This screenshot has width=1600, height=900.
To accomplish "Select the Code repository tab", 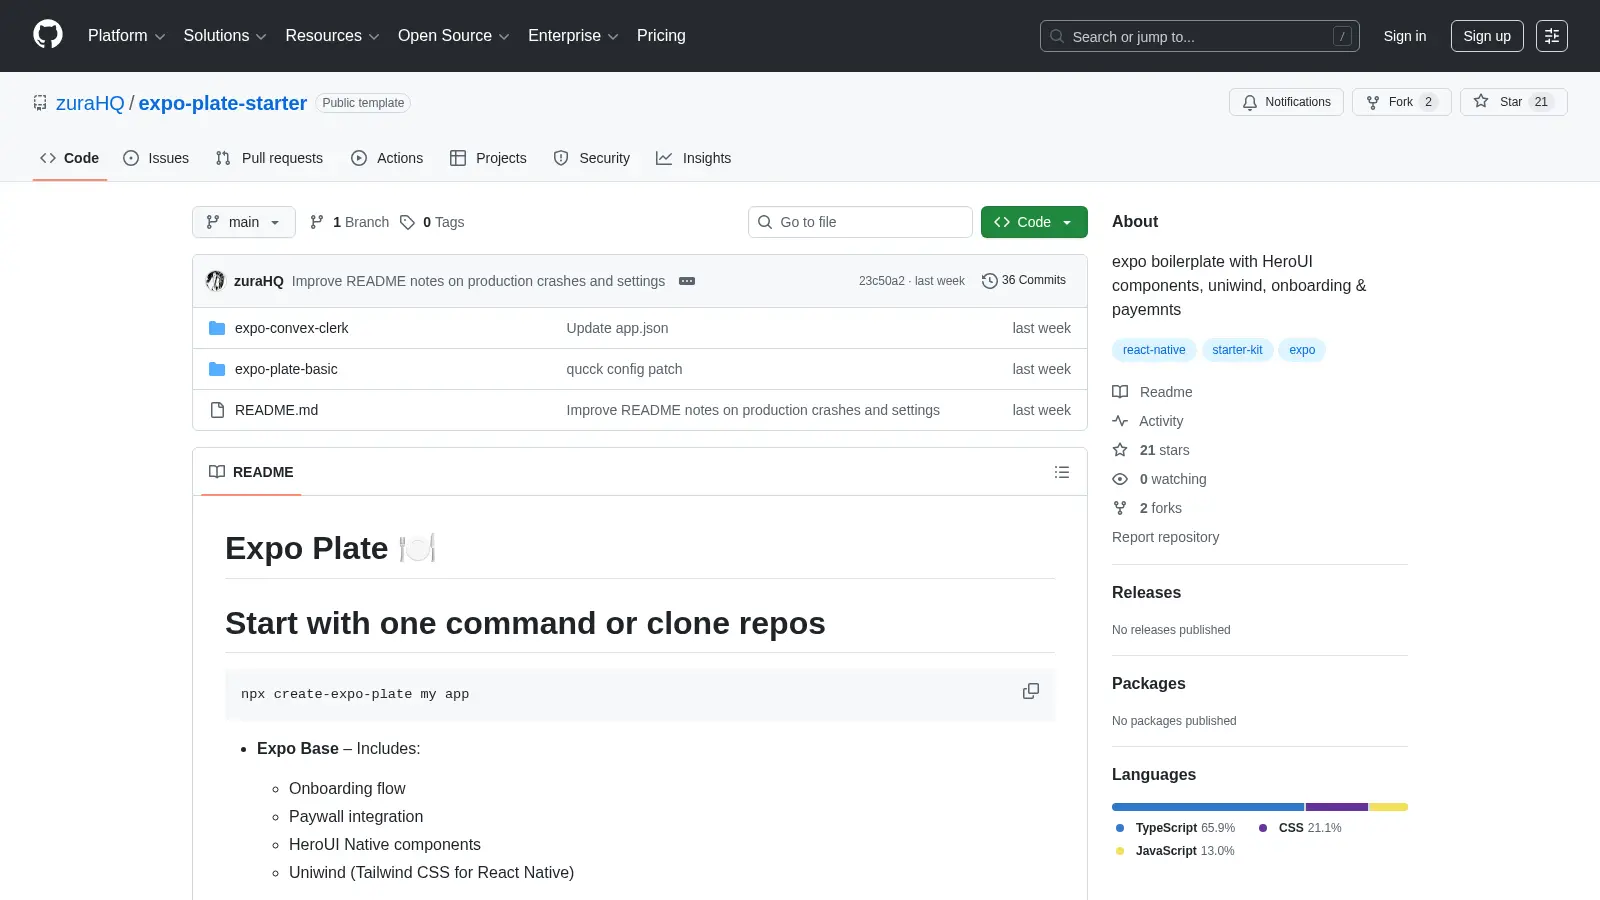I will click(70, 158).
